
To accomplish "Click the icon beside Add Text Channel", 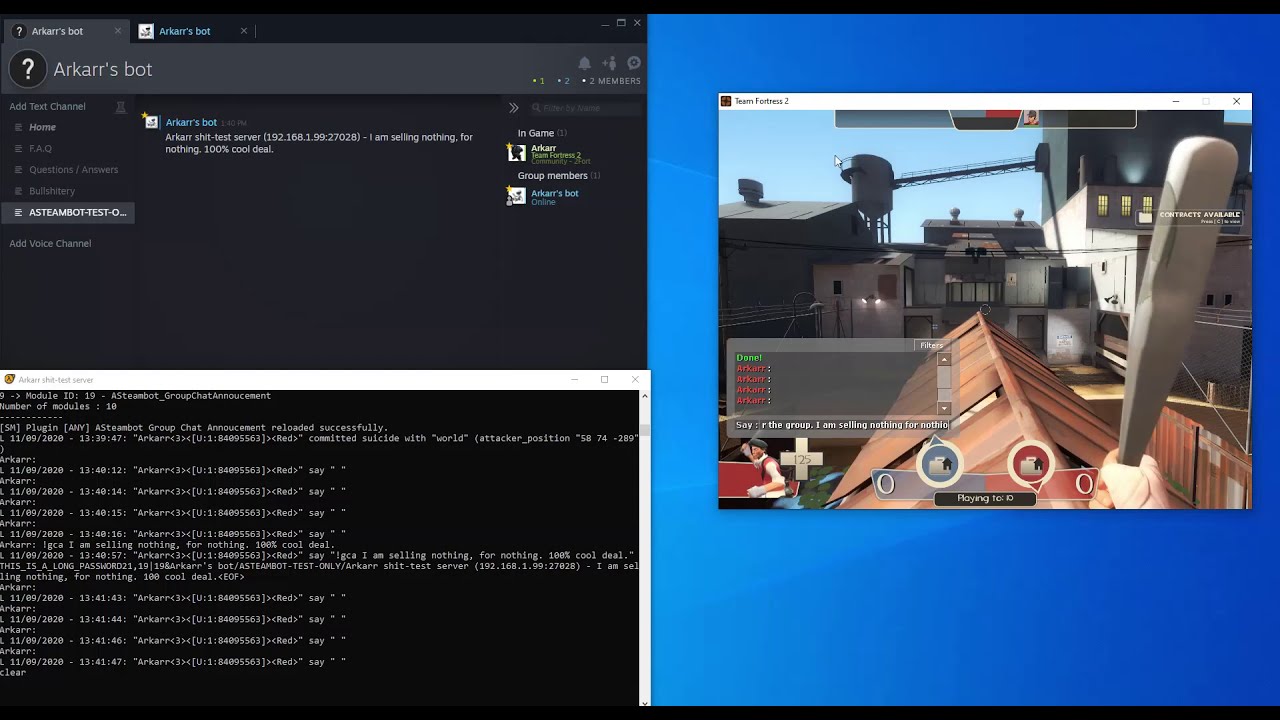I will click(121, 107).
